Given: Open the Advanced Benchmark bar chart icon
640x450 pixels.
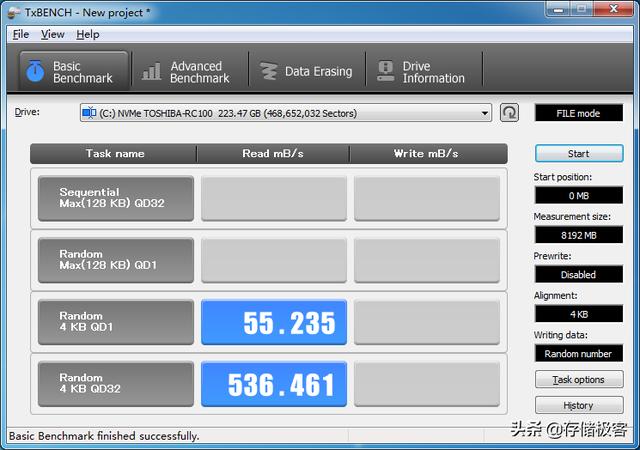Looking at the screenshot, I should [x=152, y=71].
